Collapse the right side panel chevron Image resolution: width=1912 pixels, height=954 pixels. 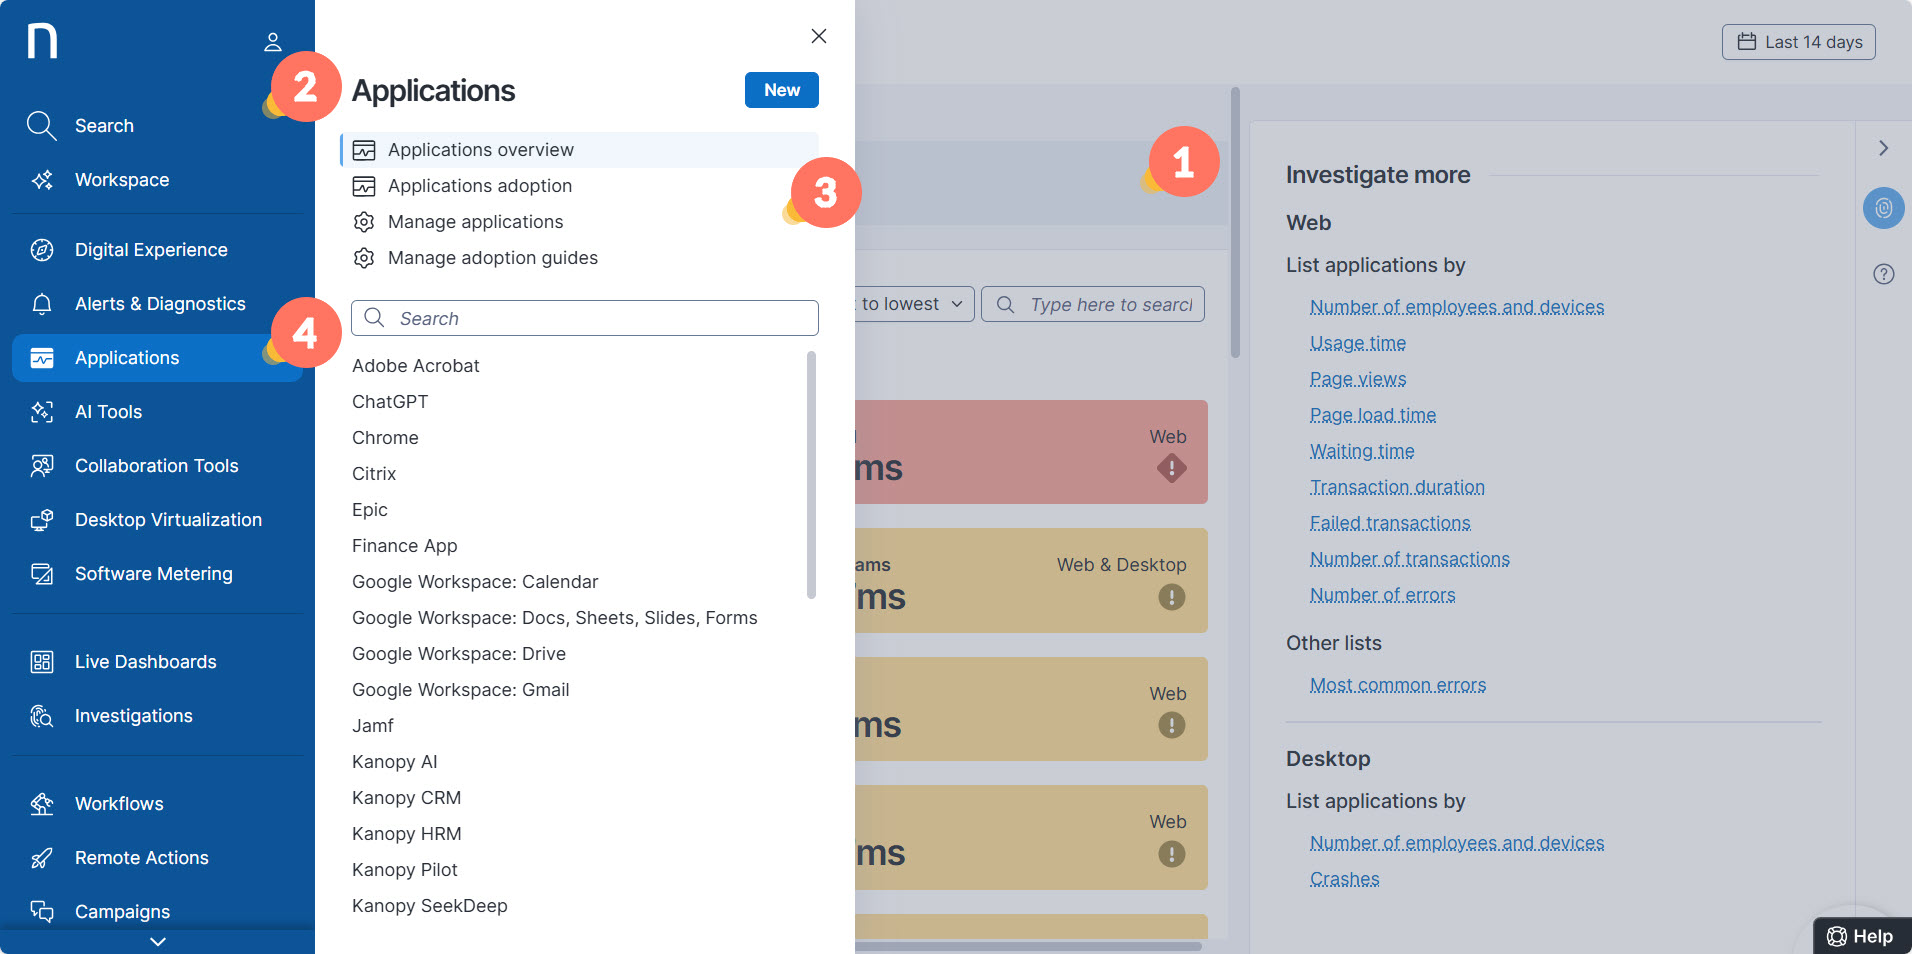pos(1883,148)
